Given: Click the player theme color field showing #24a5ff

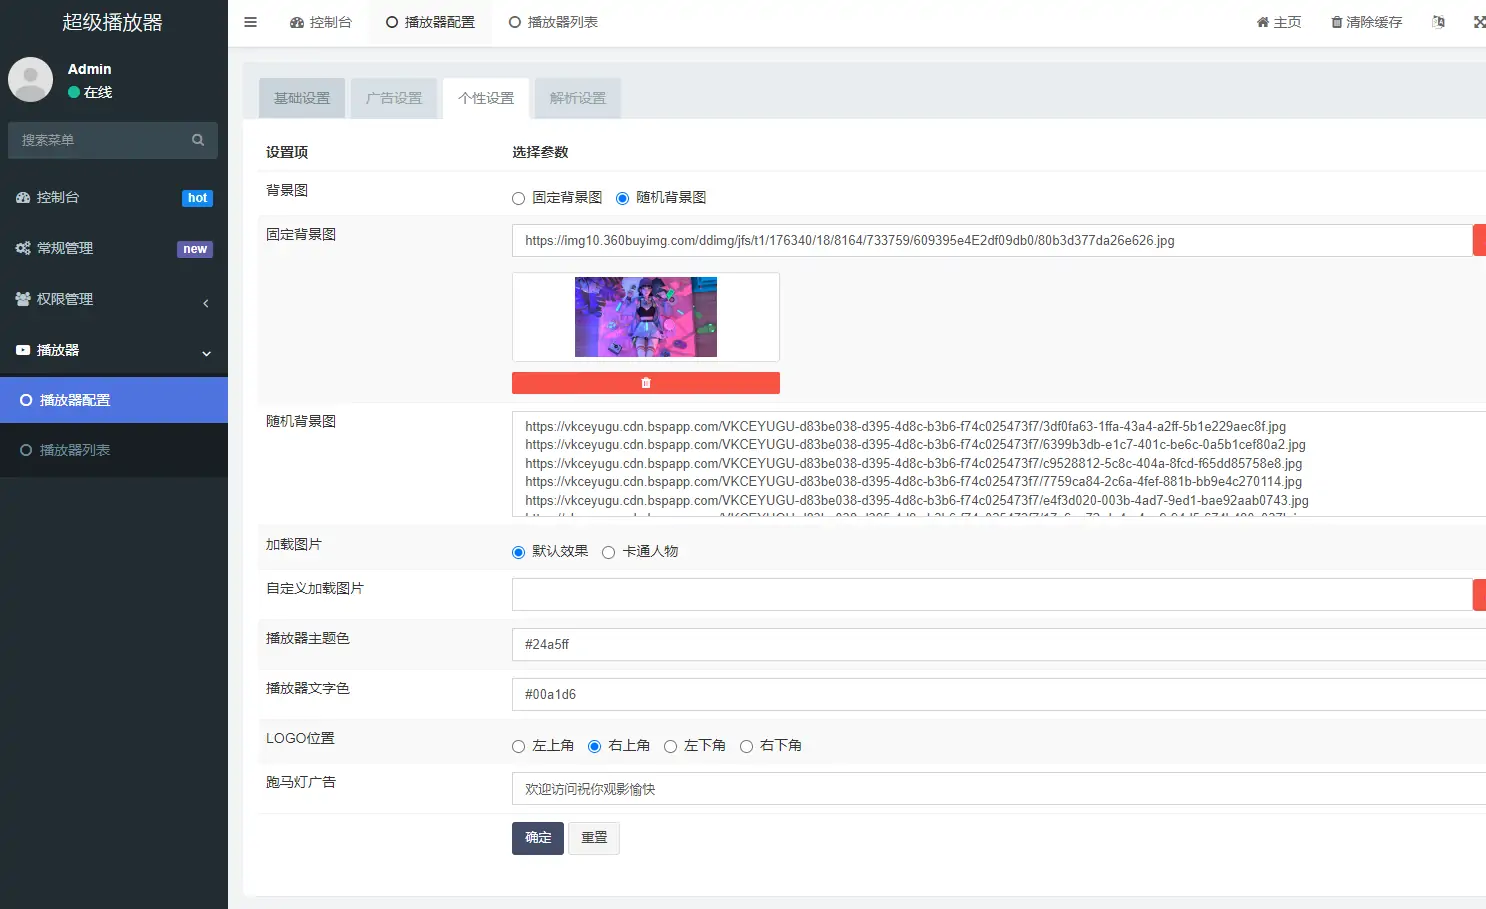Looking at the screenshot, I should (x=800, y=644).
